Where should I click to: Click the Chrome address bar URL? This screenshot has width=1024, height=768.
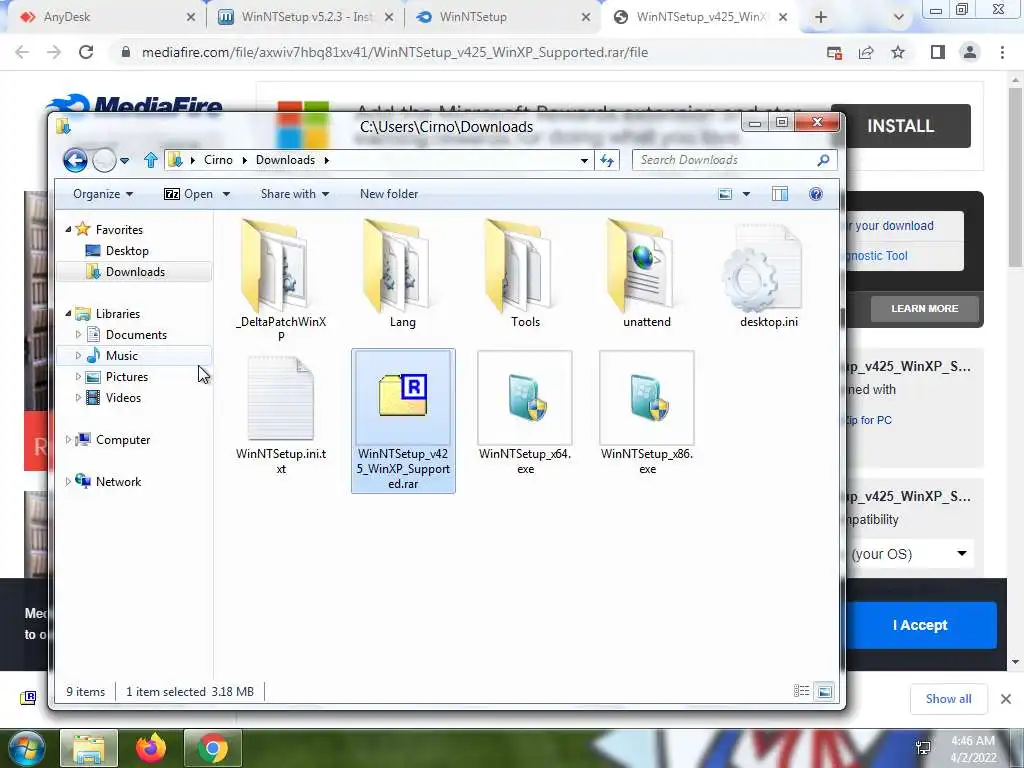(x=395, y=52)
